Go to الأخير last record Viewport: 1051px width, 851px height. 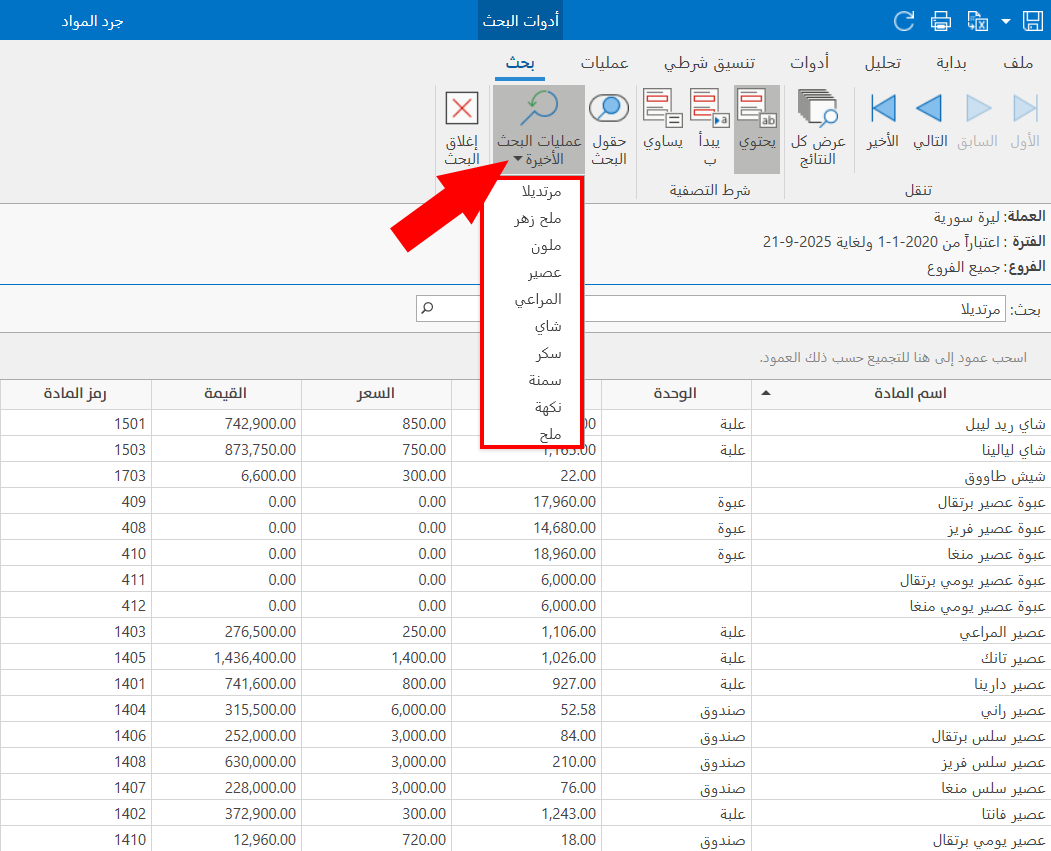click(881, 120)
